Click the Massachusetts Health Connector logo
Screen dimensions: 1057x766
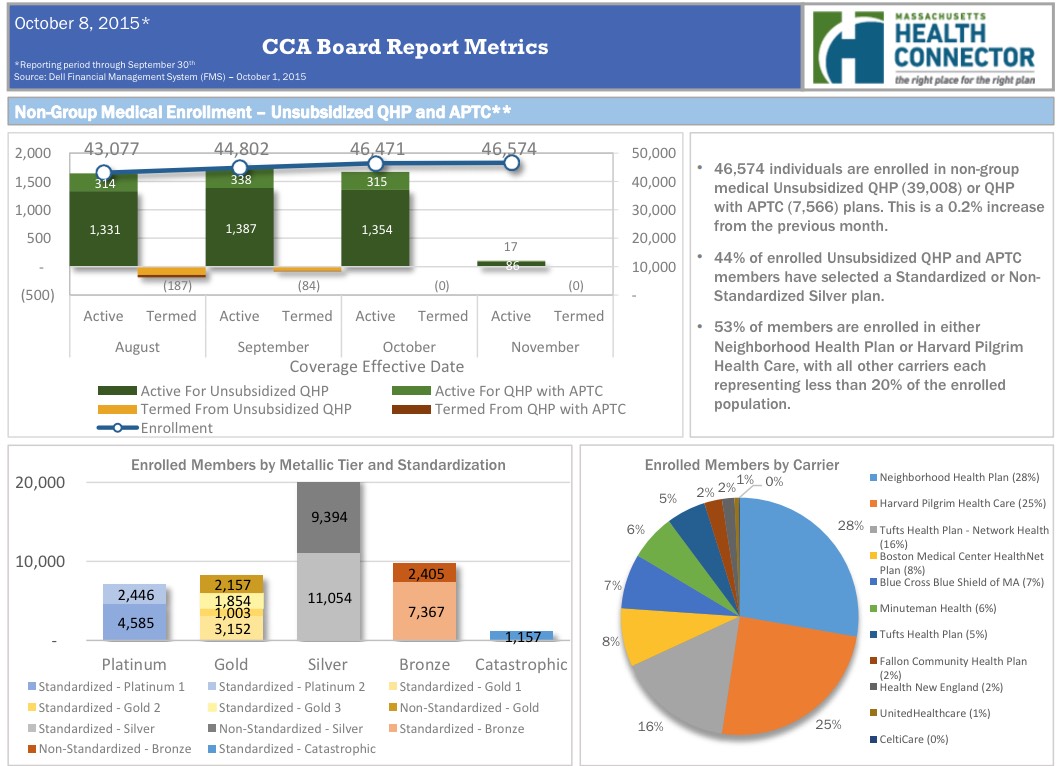(926, 48)
